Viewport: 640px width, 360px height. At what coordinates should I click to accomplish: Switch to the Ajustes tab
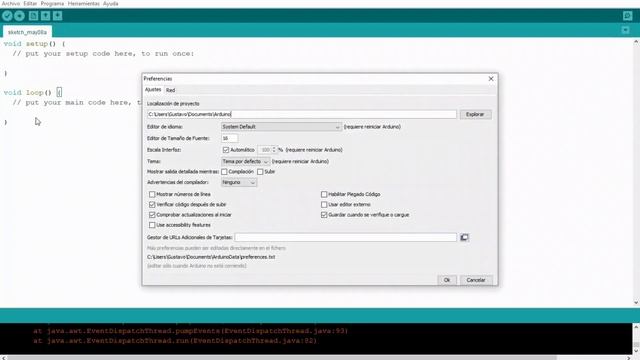point(153,89)
